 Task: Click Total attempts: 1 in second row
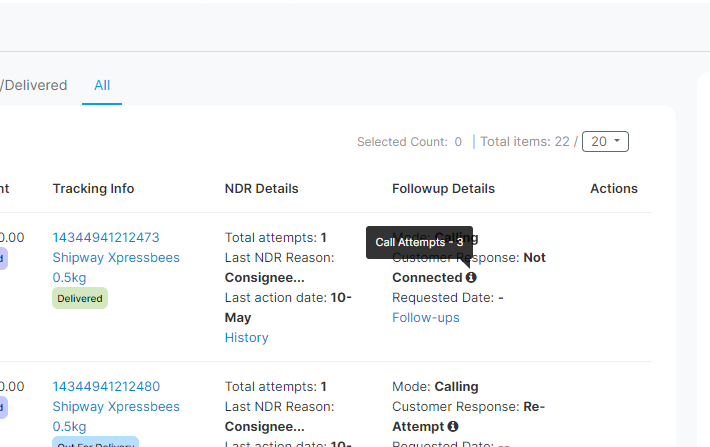[x=276, y=386]
